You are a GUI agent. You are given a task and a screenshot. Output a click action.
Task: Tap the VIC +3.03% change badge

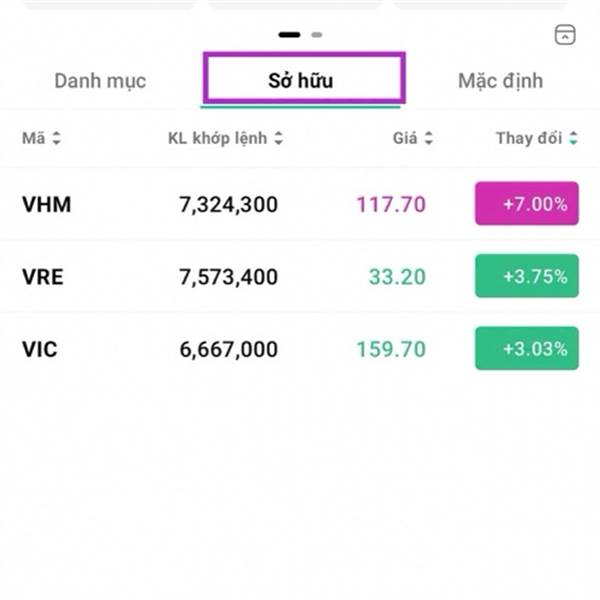(526, 349)
